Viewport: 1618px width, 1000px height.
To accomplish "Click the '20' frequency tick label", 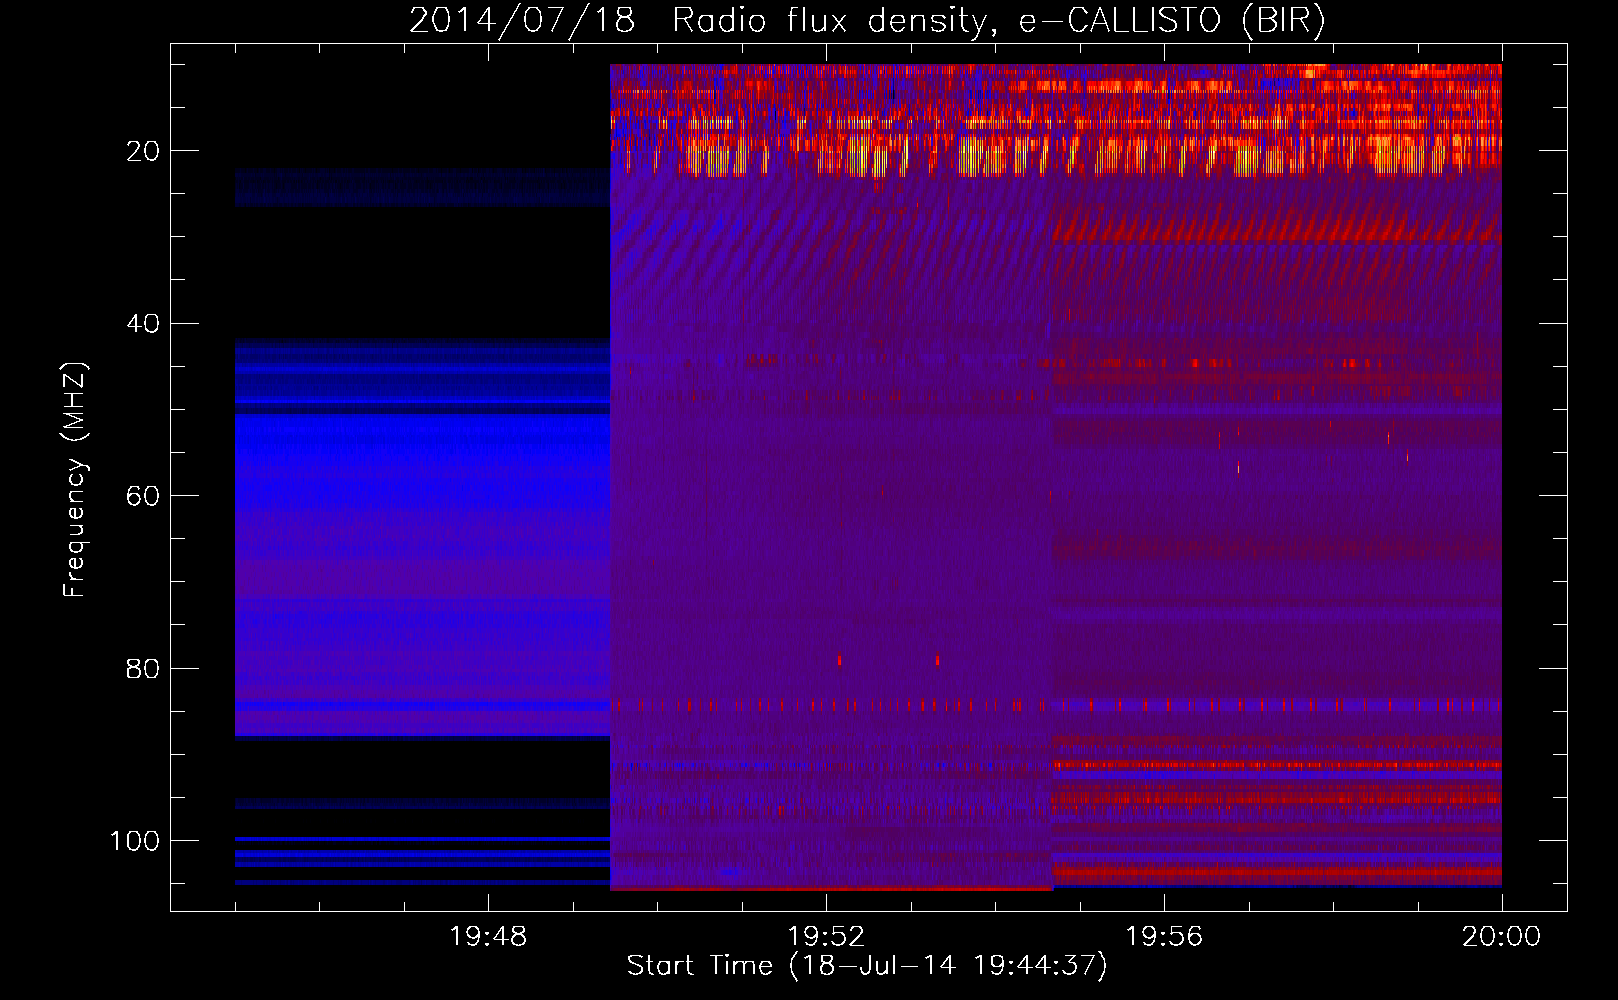I will point(143,151).
